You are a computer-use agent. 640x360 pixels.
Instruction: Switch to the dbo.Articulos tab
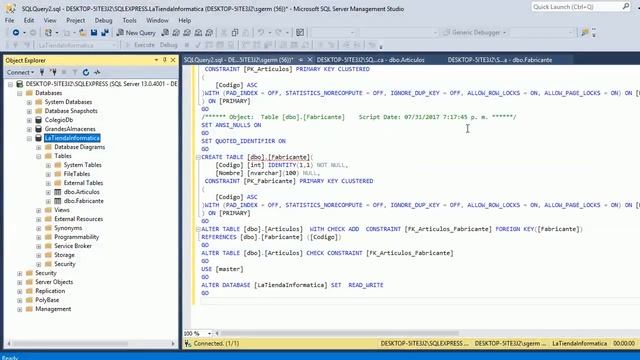(371, 60)
